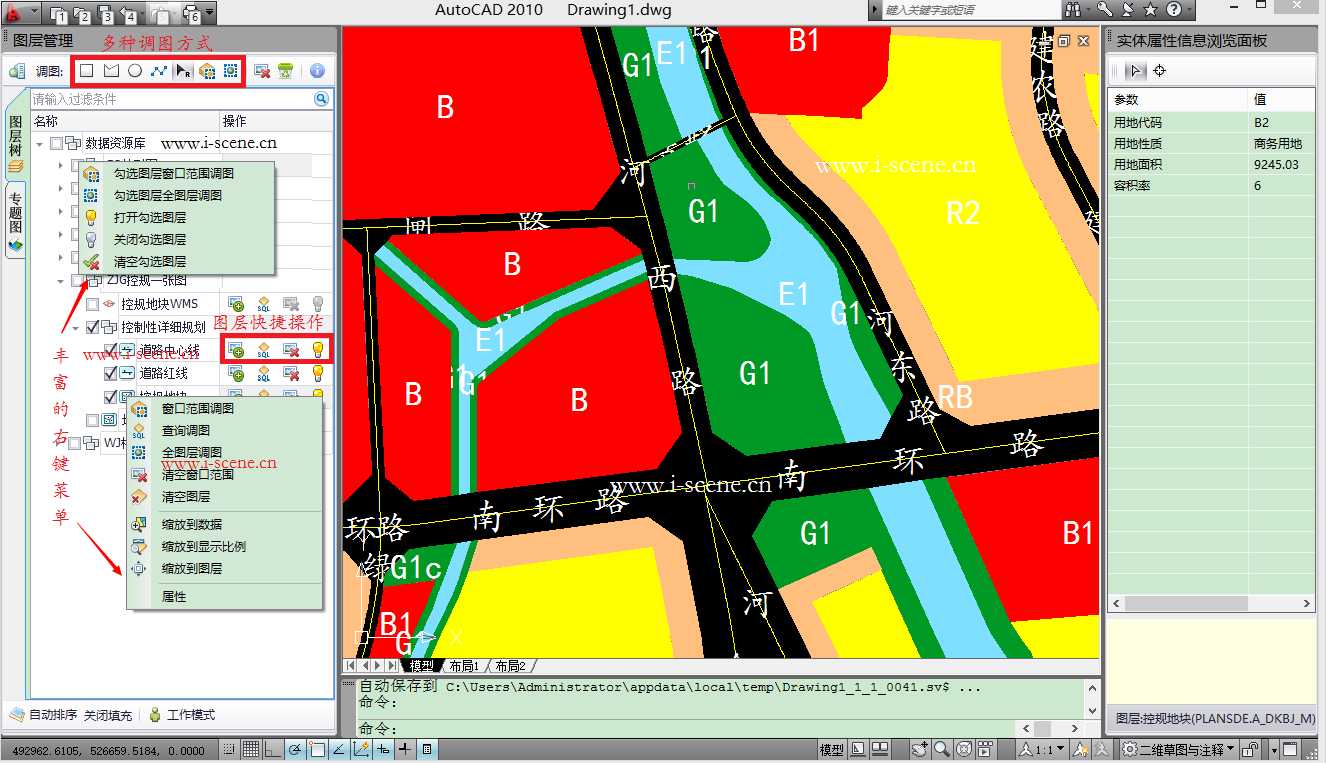
Task: Toggle light bulb visibility for 道路中心线
Action: tap(318, 350)
